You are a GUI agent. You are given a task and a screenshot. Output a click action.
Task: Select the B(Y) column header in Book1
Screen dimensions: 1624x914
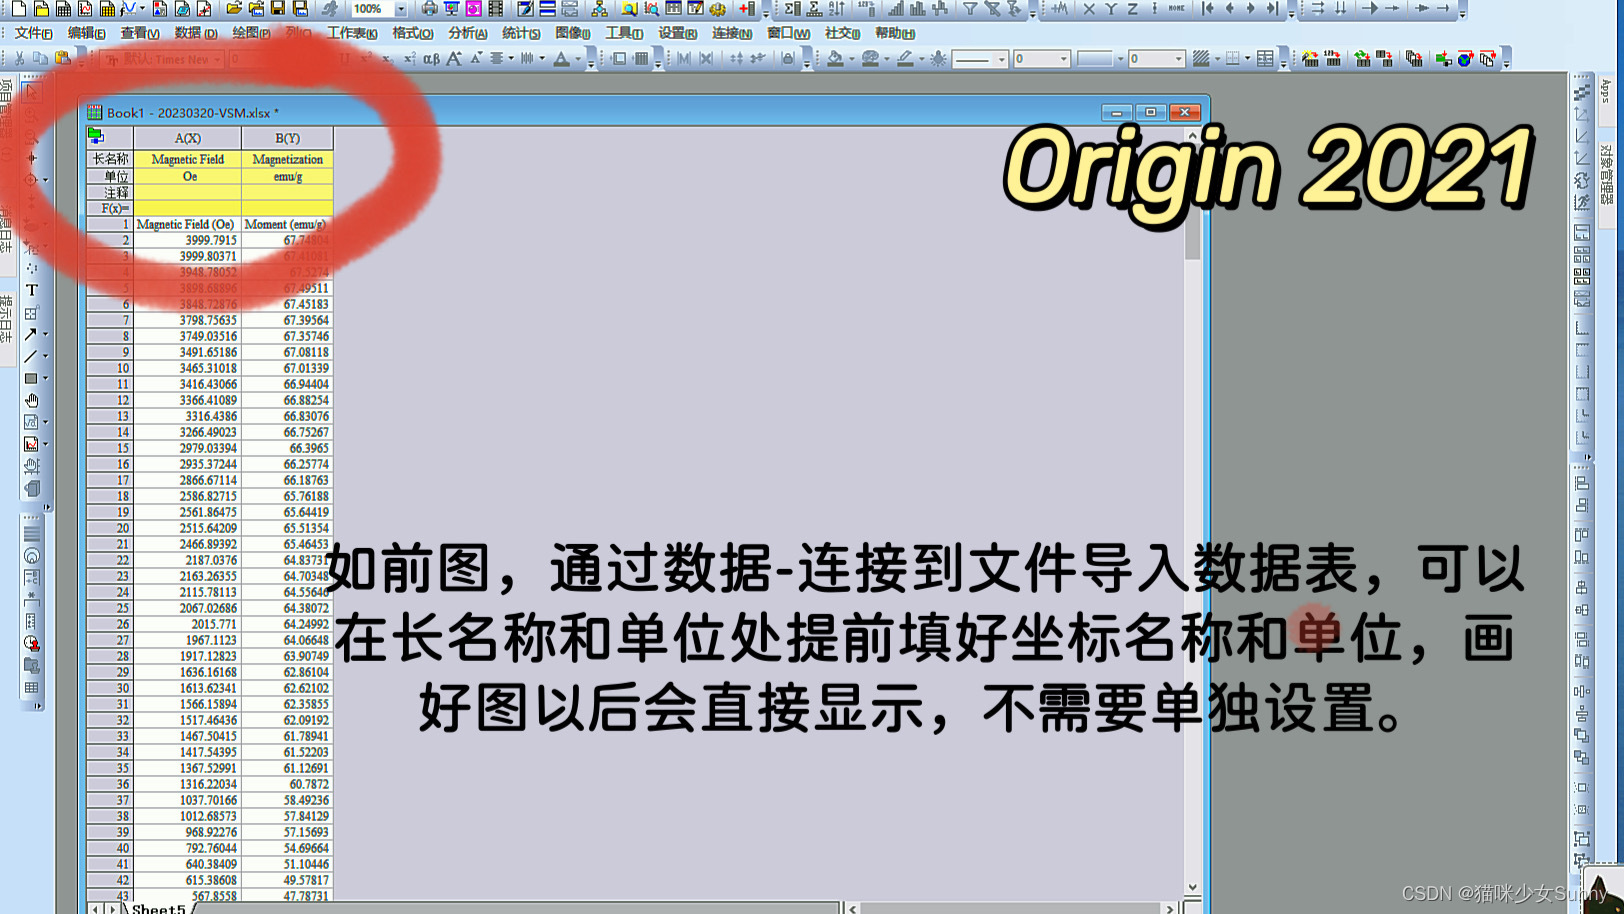[288, 137]
